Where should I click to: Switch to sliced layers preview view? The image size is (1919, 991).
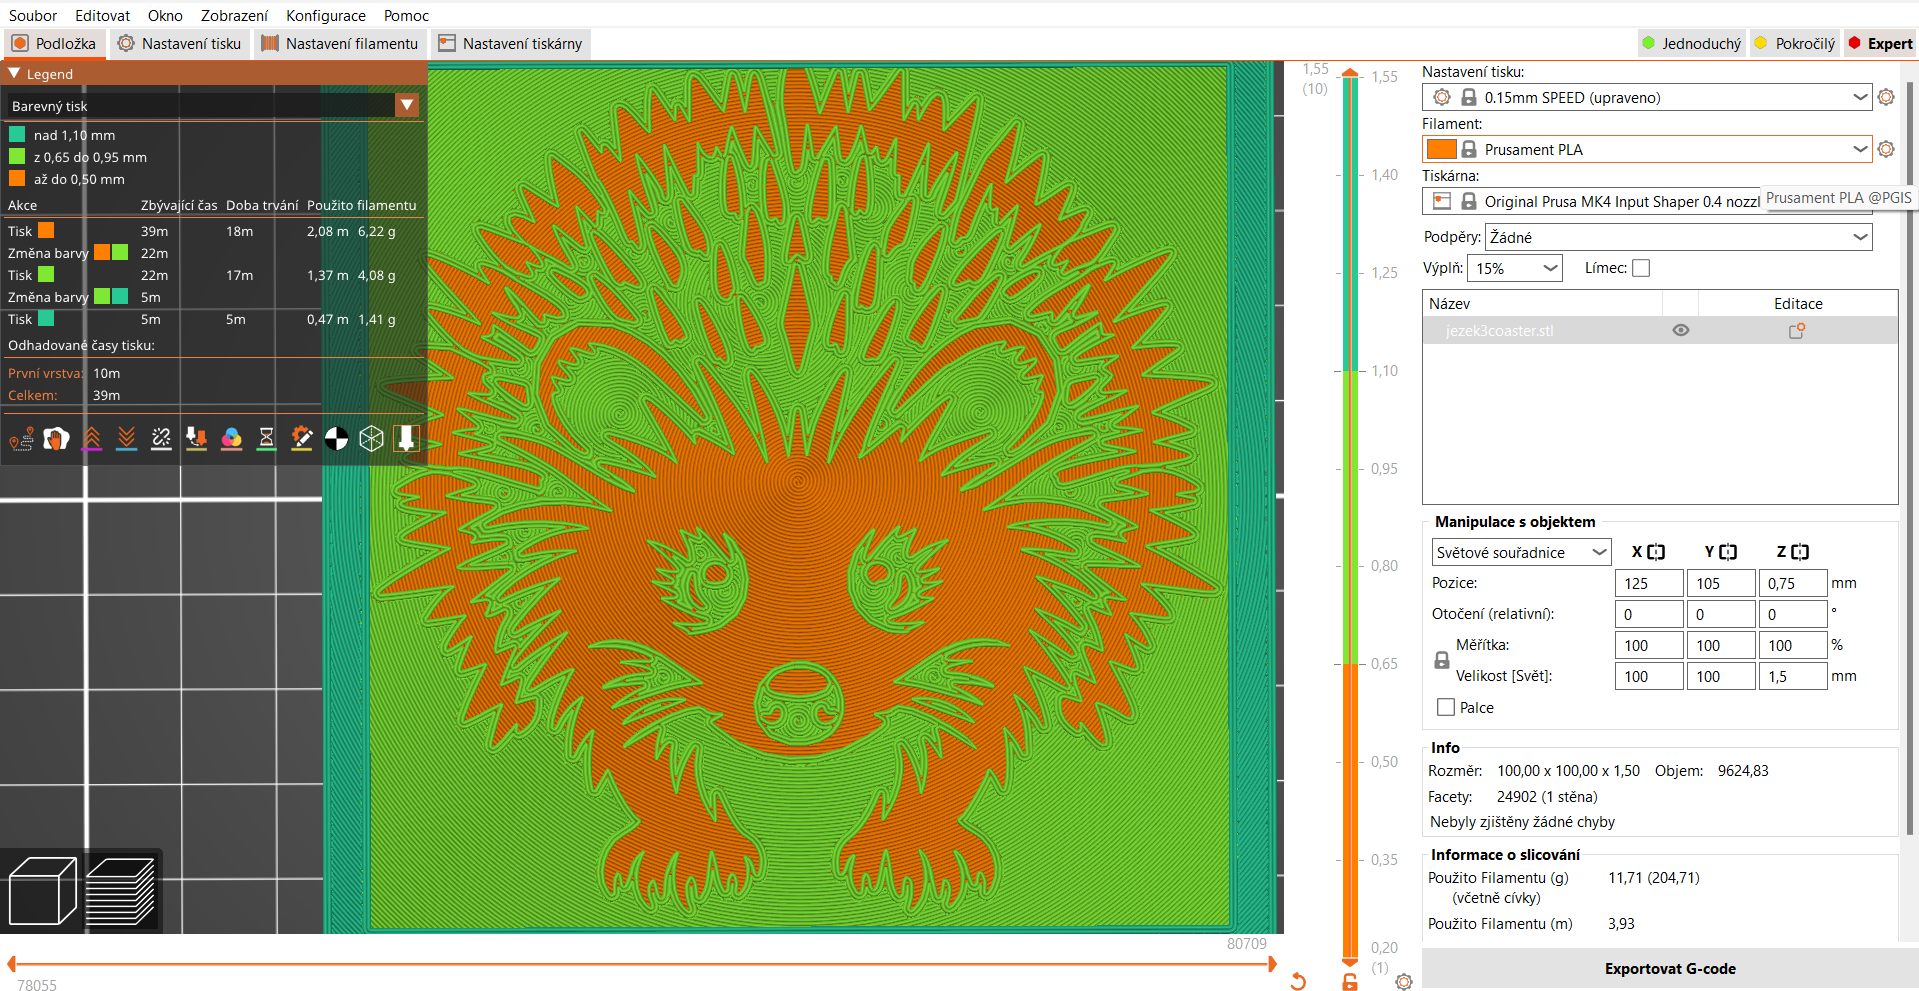pyautogui.click(x=120, y=891)
